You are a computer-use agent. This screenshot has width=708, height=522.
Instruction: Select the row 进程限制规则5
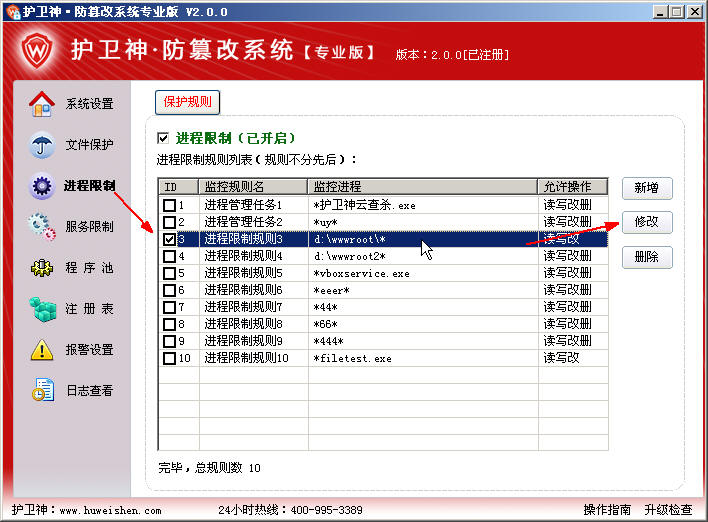click(383, 273)
